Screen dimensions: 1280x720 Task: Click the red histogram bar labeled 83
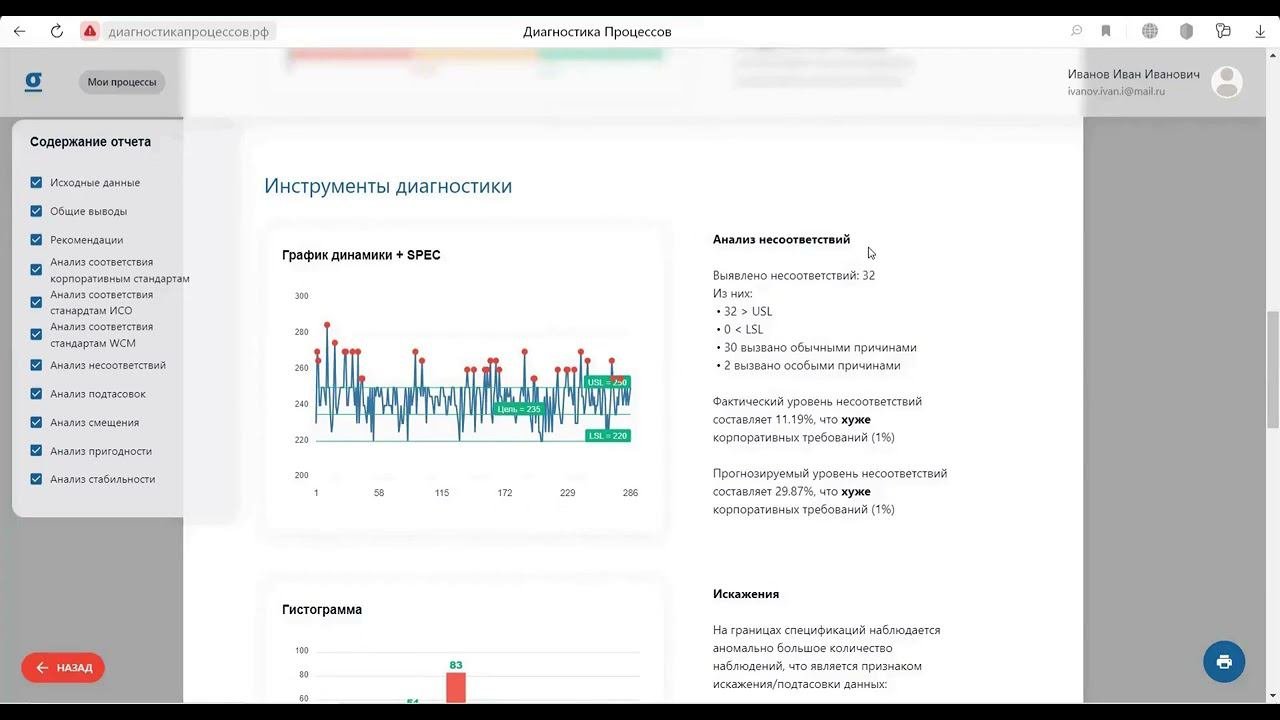(x=456, y=687)
